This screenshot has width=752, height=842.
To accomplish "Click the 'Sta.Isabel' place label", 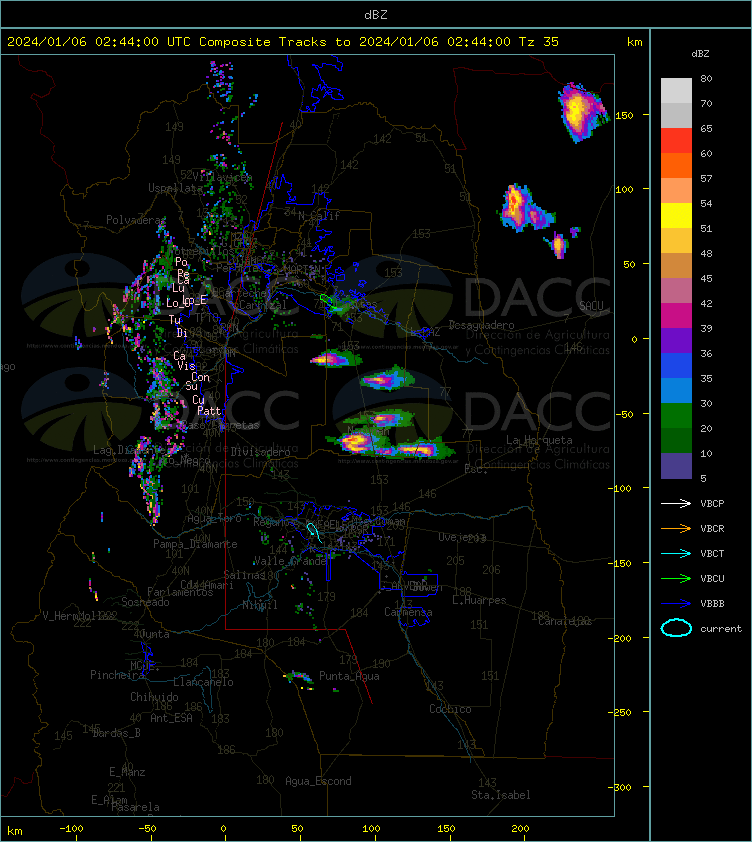I will coord(501,795).
